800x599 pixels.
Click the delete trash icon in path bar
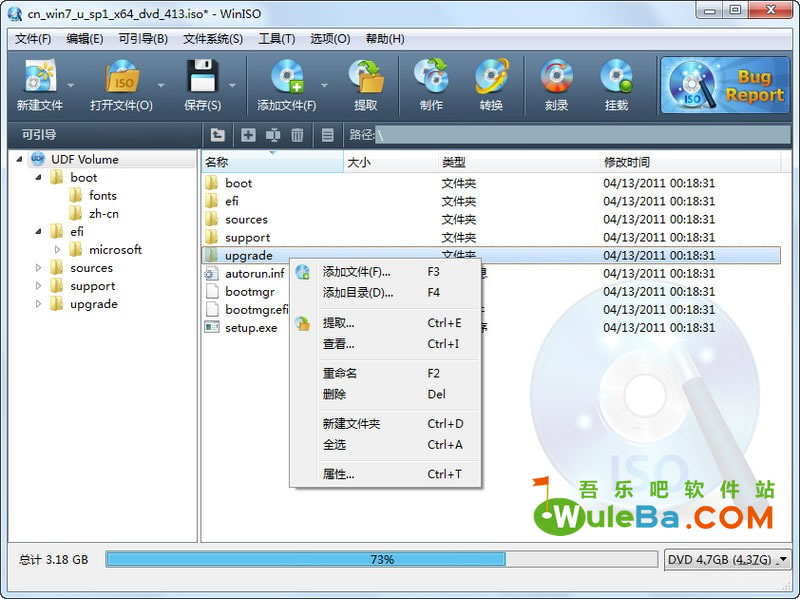pyautogui.click(x=297, y=135)
